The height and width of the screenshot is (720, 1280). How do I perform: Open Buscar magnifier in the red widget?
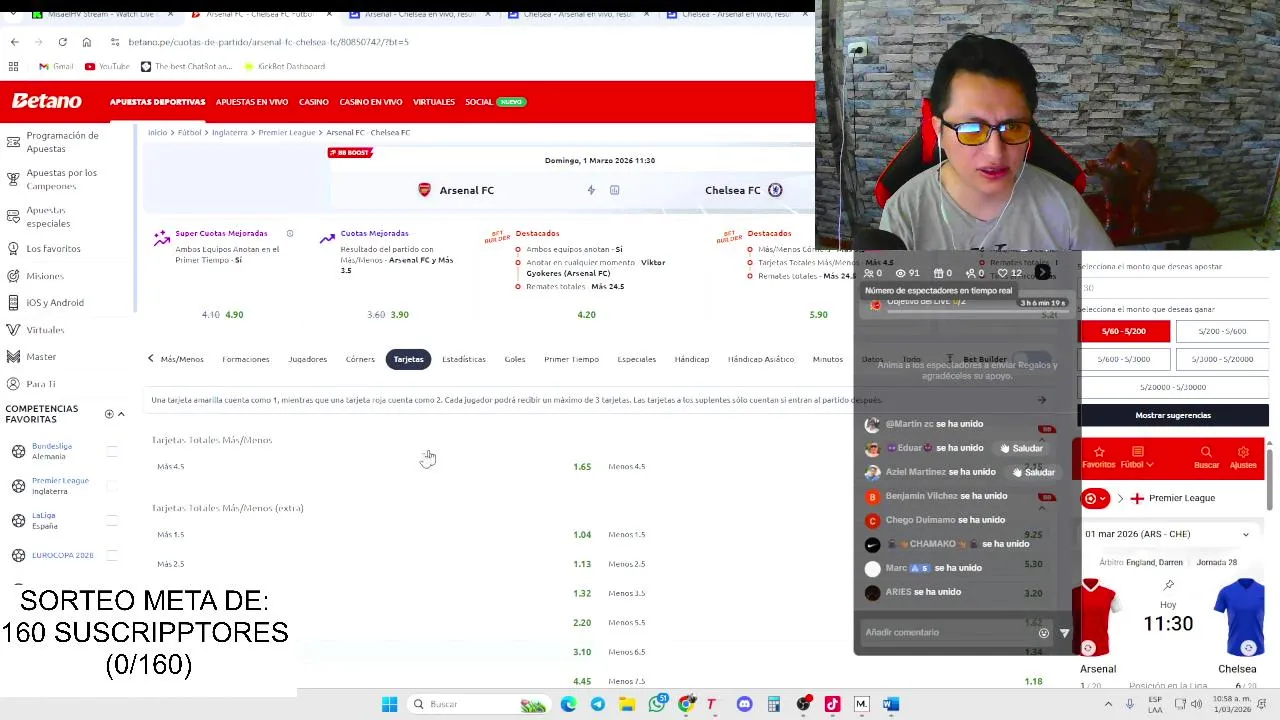(x=1206, y=458)
